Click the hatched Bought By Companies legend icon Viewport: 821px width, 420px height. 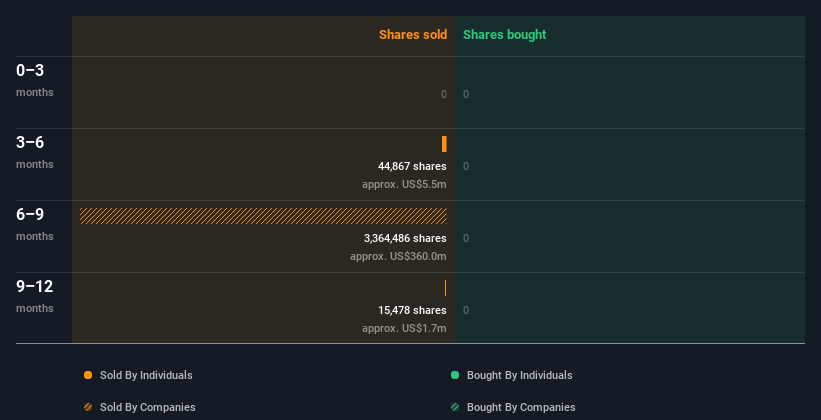[455, 407]
